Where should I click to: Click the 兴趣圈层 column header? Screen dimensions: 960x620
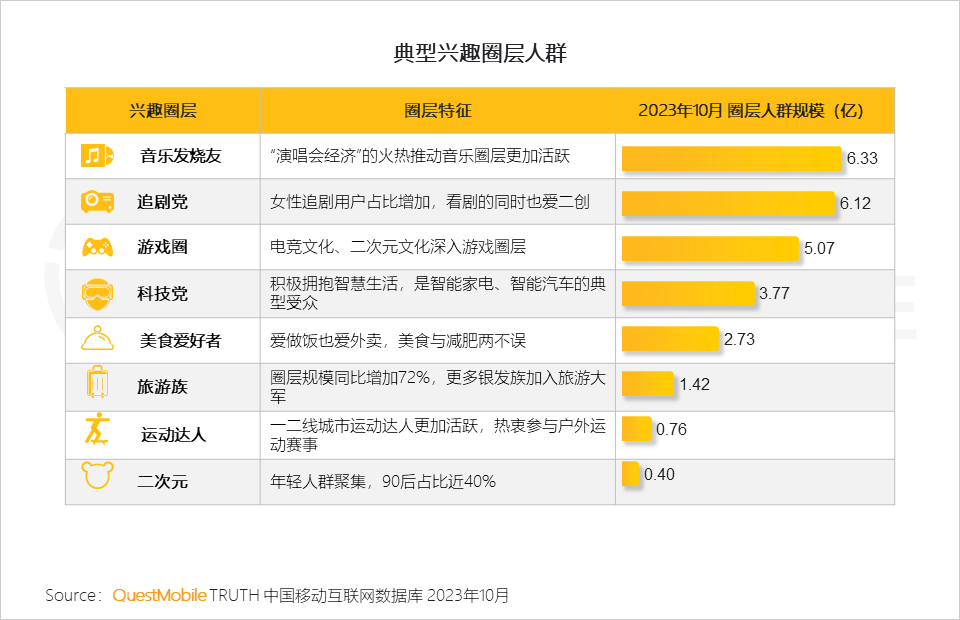click(163, 110)
